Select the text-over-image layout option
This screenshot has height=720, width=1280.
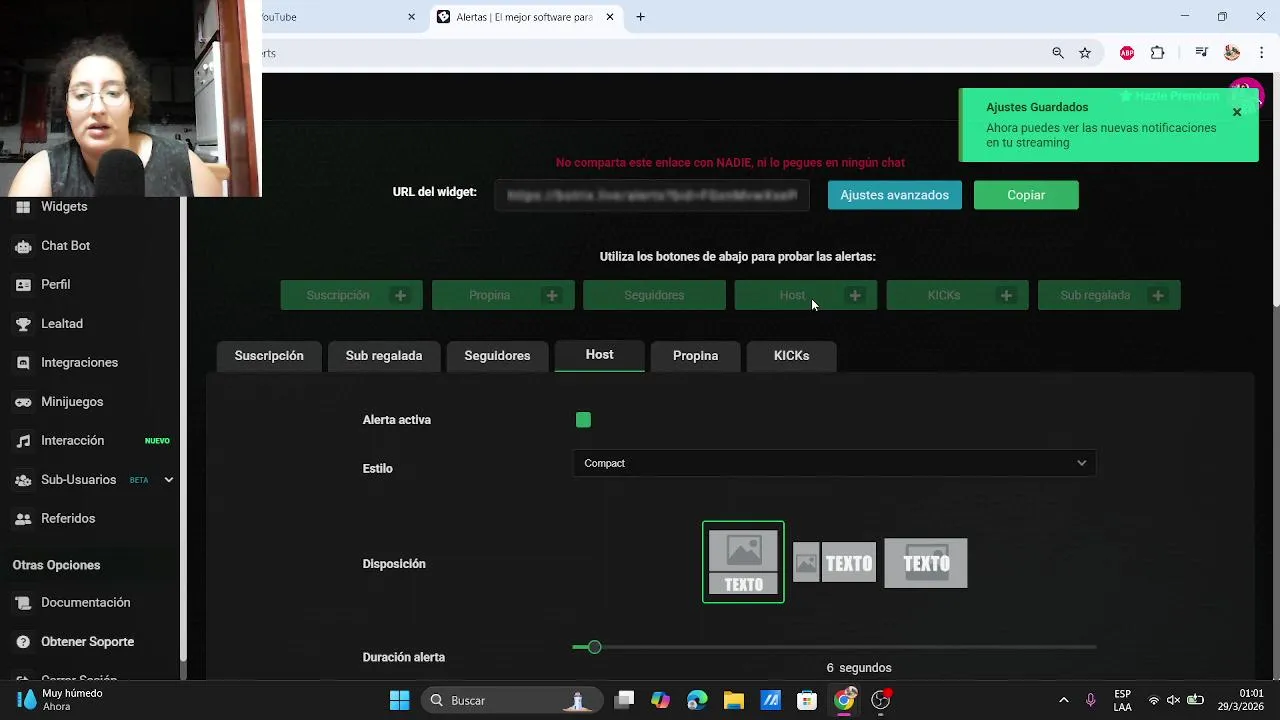coord(926,563)
